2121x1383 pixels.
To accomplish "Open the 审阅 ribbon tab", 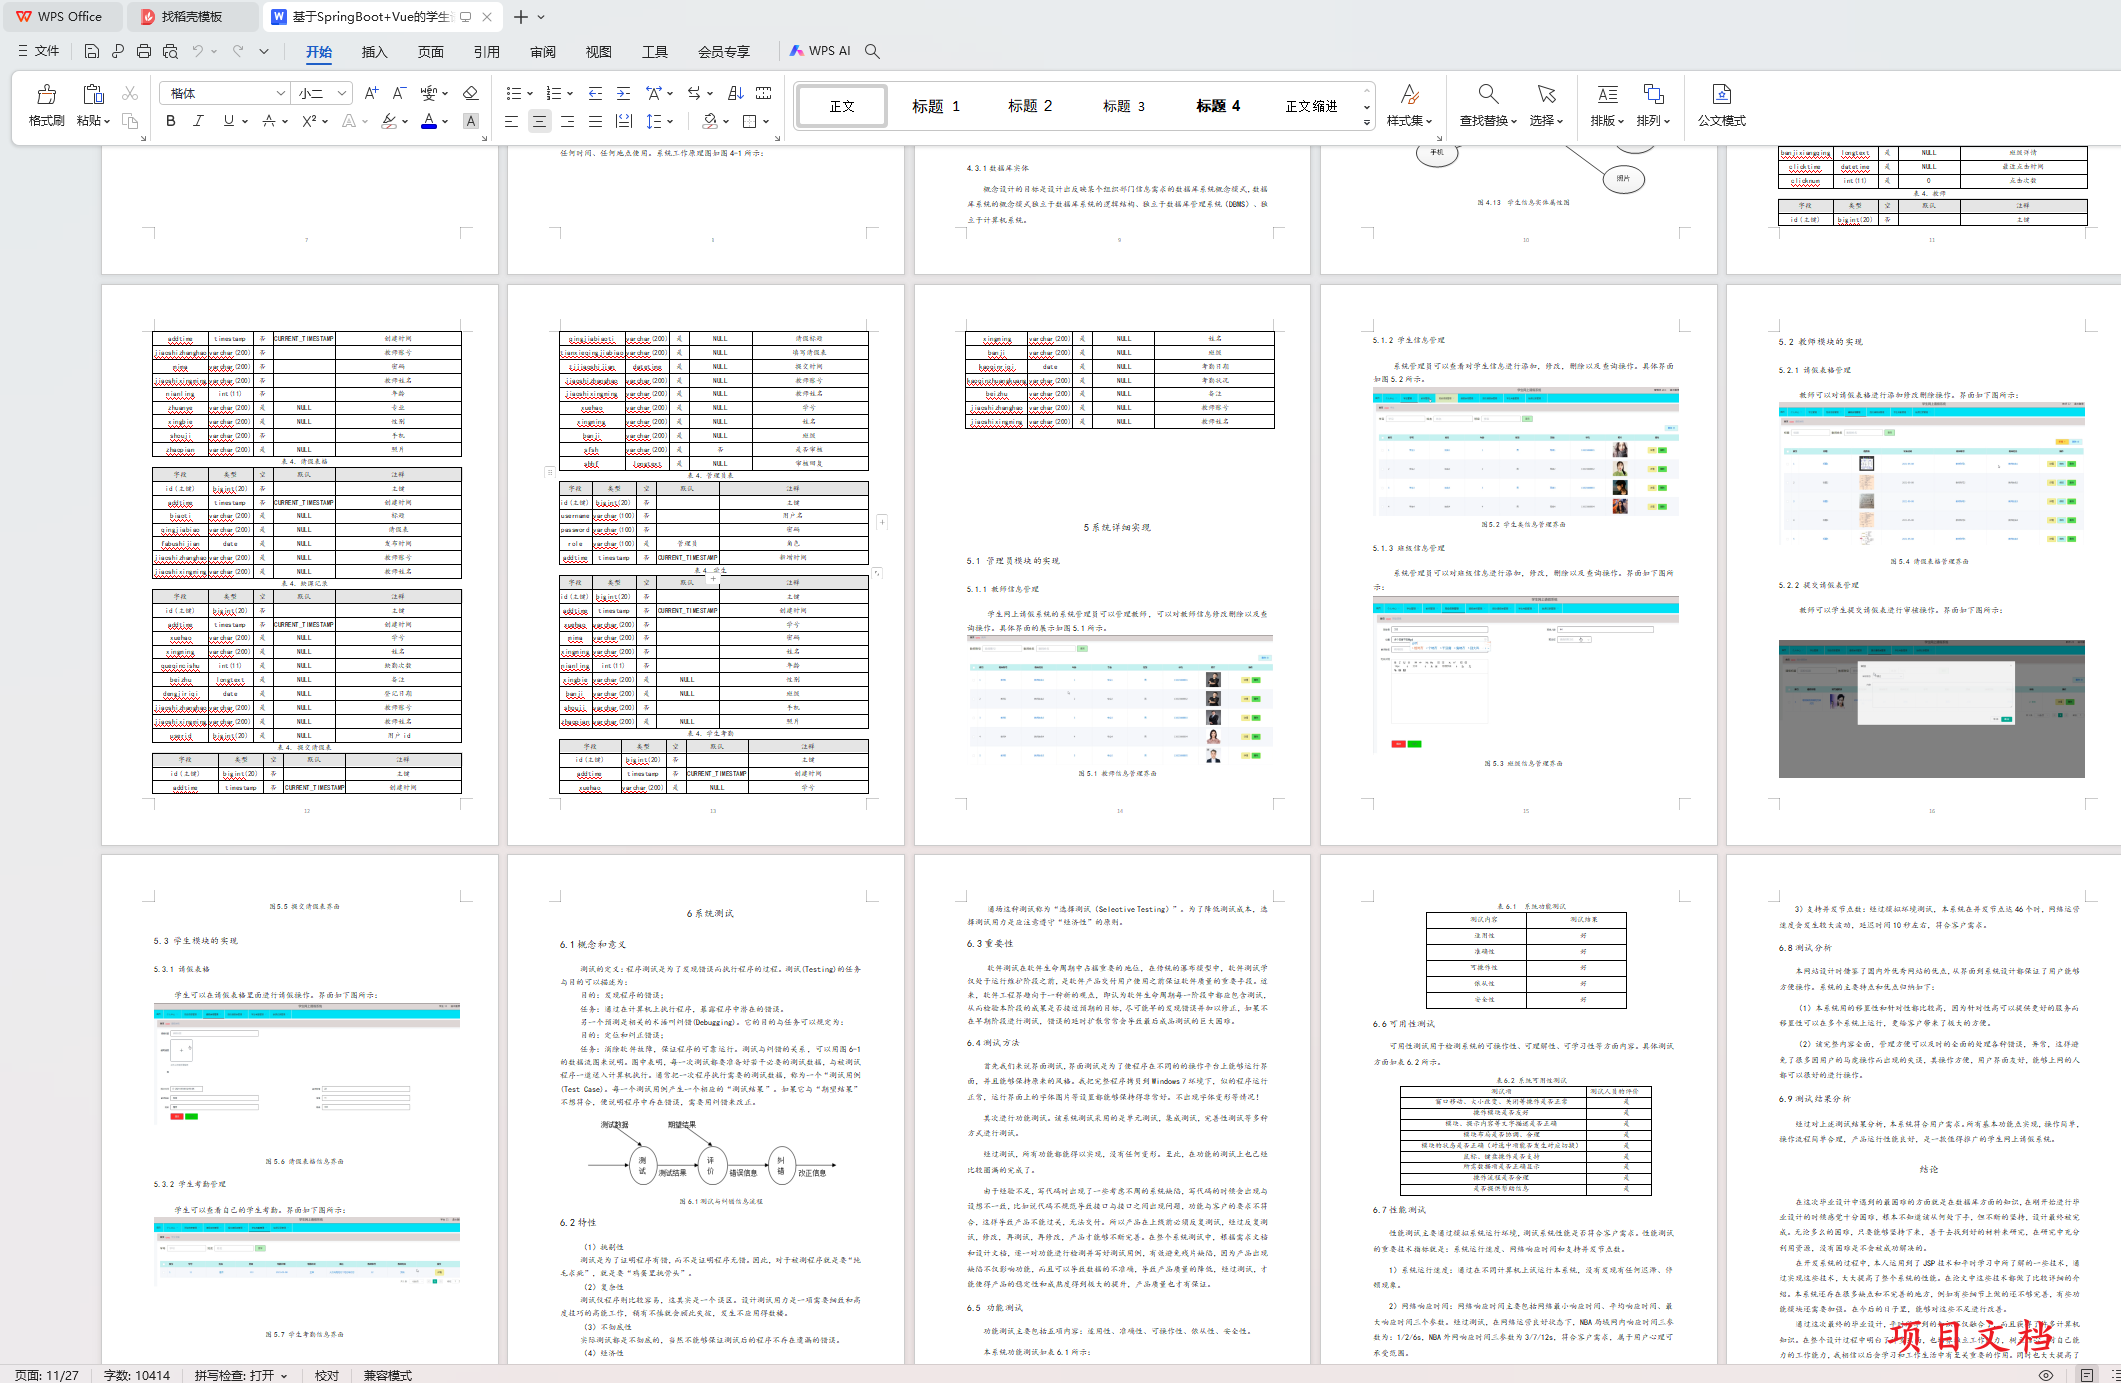I will coord(543,52).
